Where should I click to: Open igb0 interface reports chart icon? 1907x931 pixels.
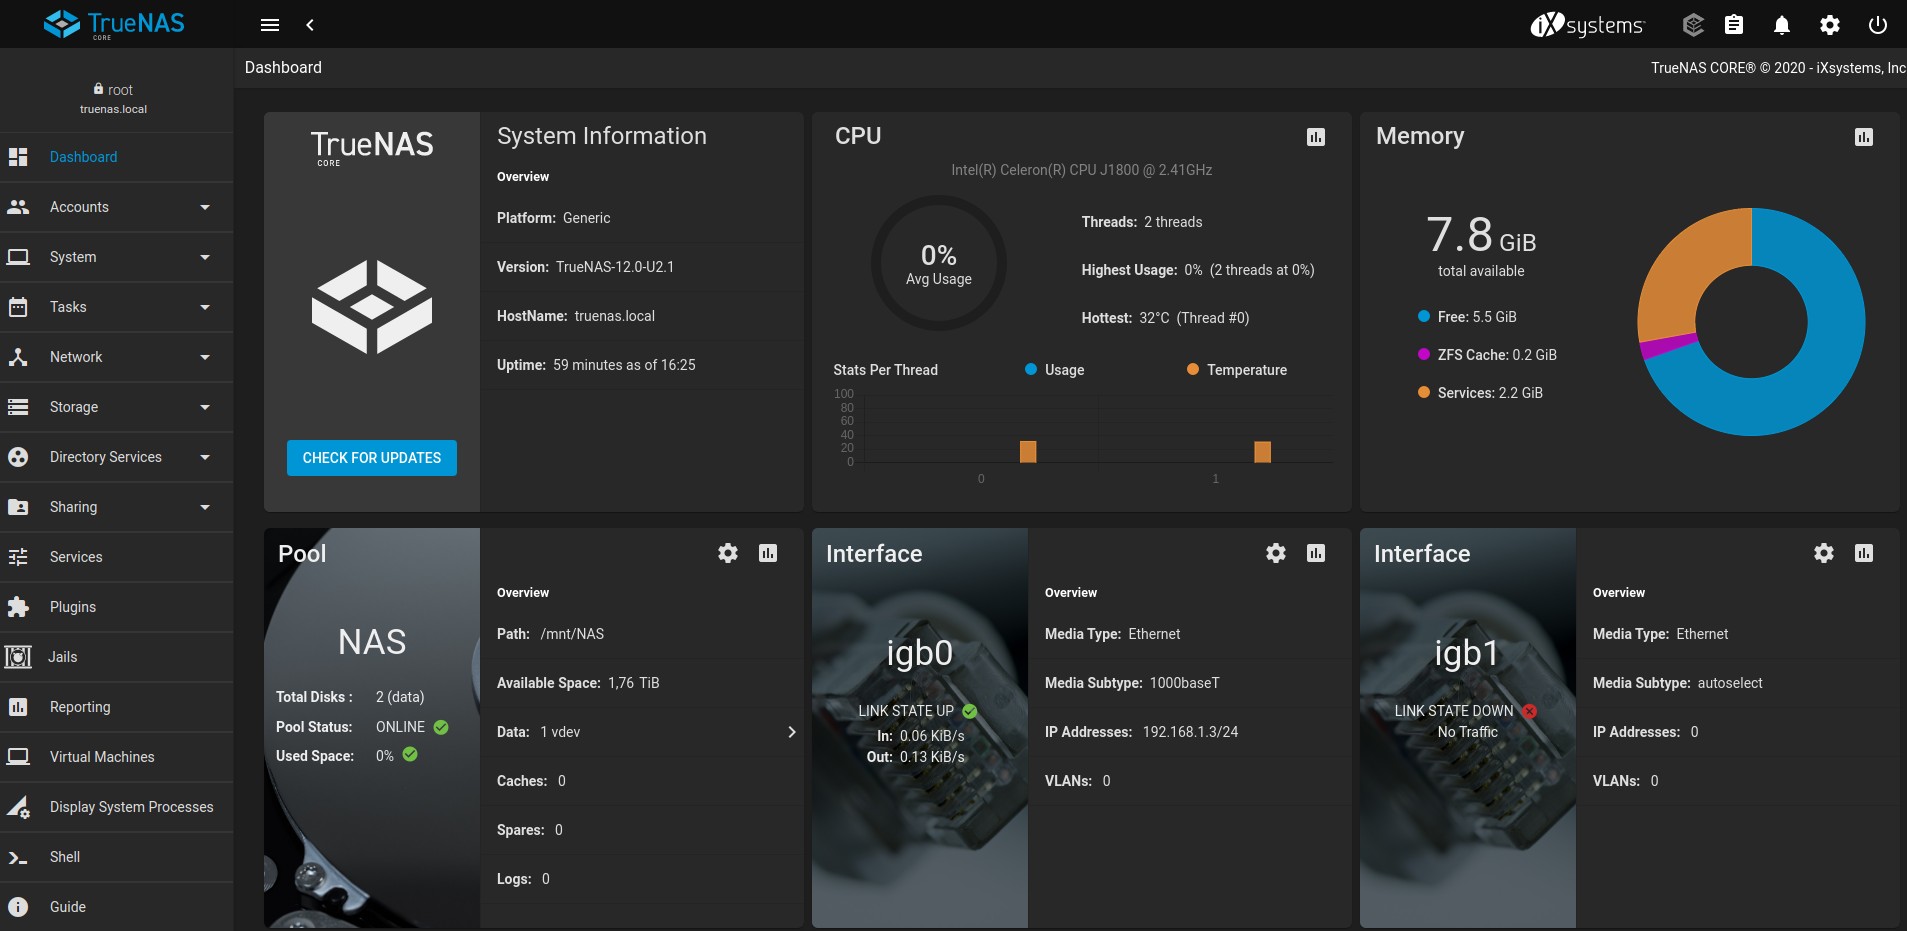[x=1316, y=553]
